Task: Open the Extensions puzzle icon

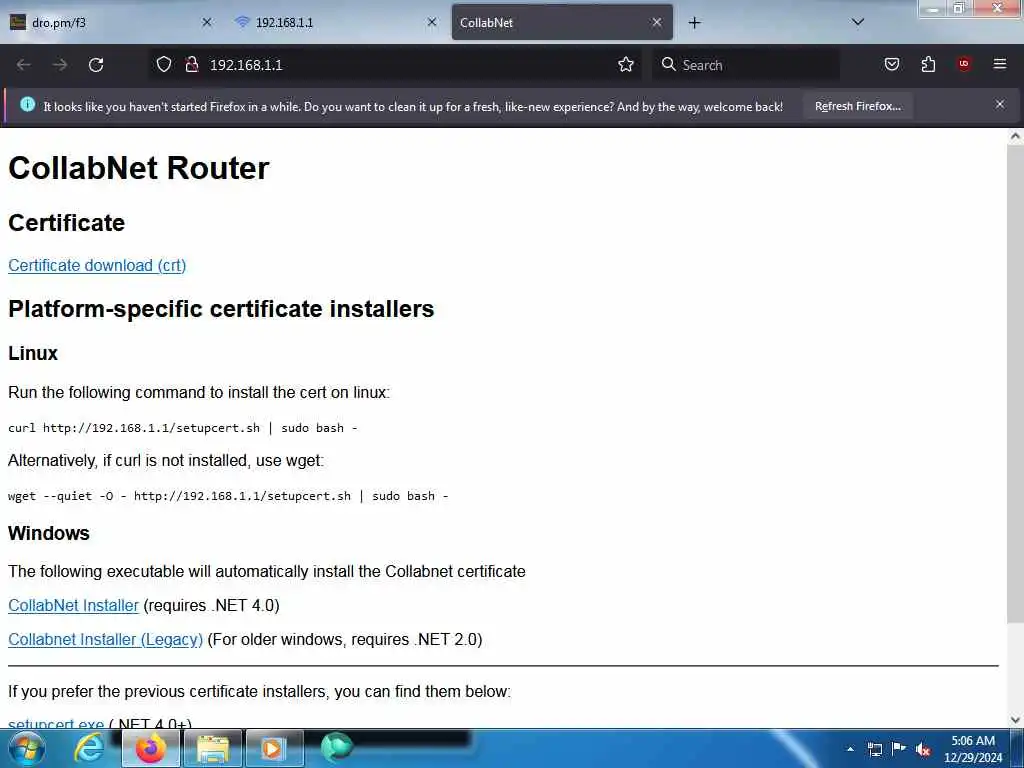Action: [928, 64]
